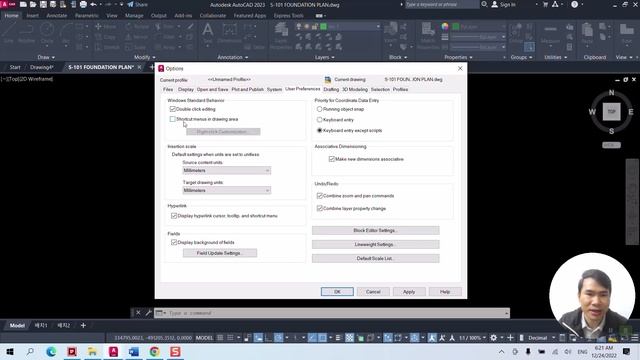Expand the Modify panel dropdown
This screenshot has height=360, width=640.
(x=144, y=58)
